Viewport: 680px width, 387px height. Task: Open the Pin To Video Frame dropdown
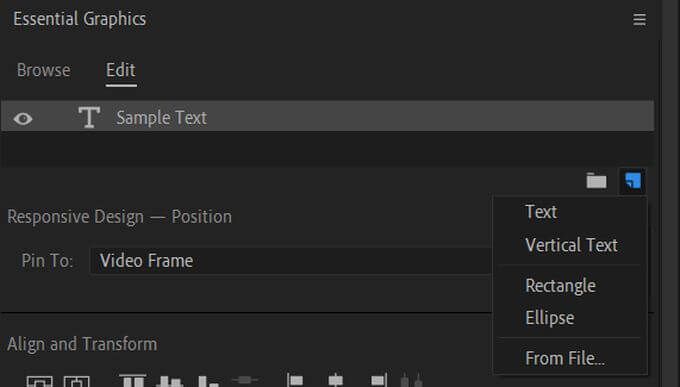pos(291,261)
